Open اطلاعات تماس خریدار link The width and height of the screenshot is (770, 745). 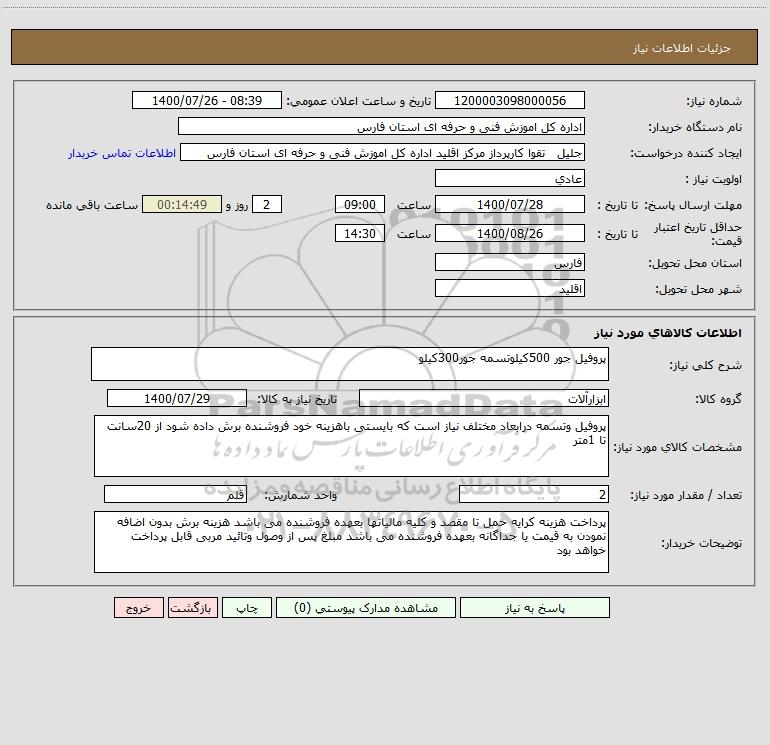tap(122, 153)
